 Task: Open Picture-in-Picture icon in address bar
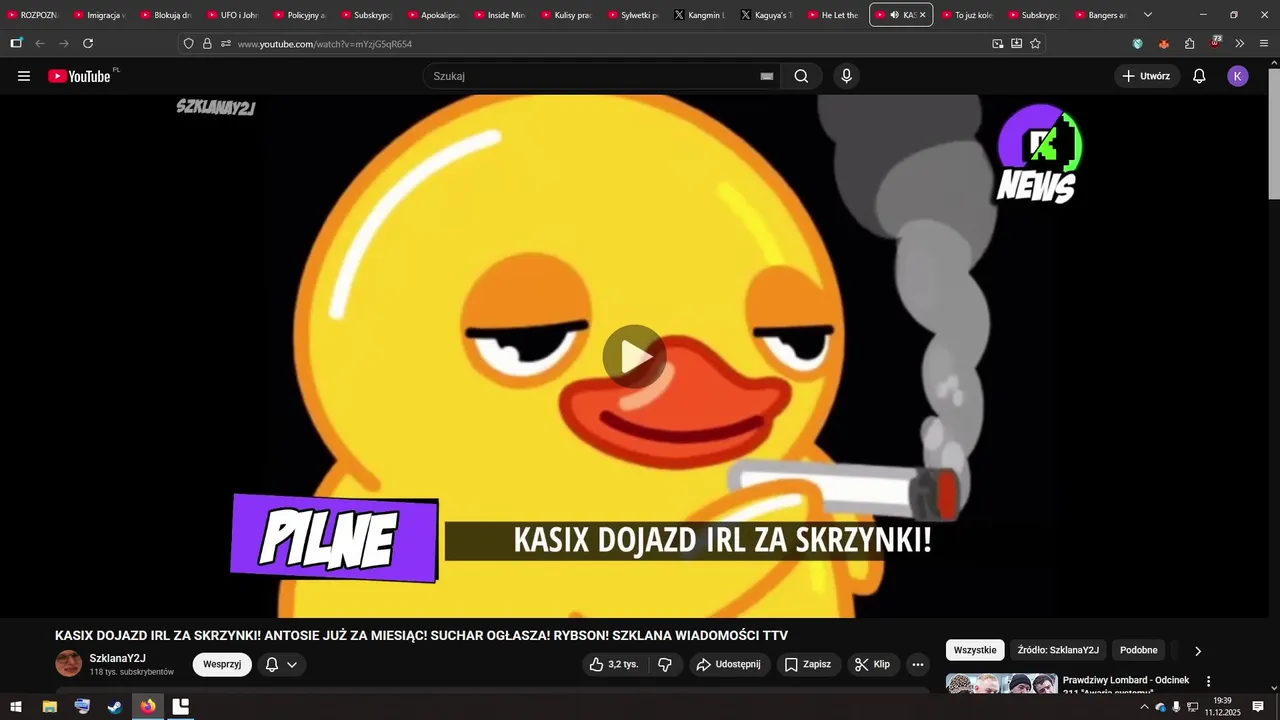tap(997, 43)
